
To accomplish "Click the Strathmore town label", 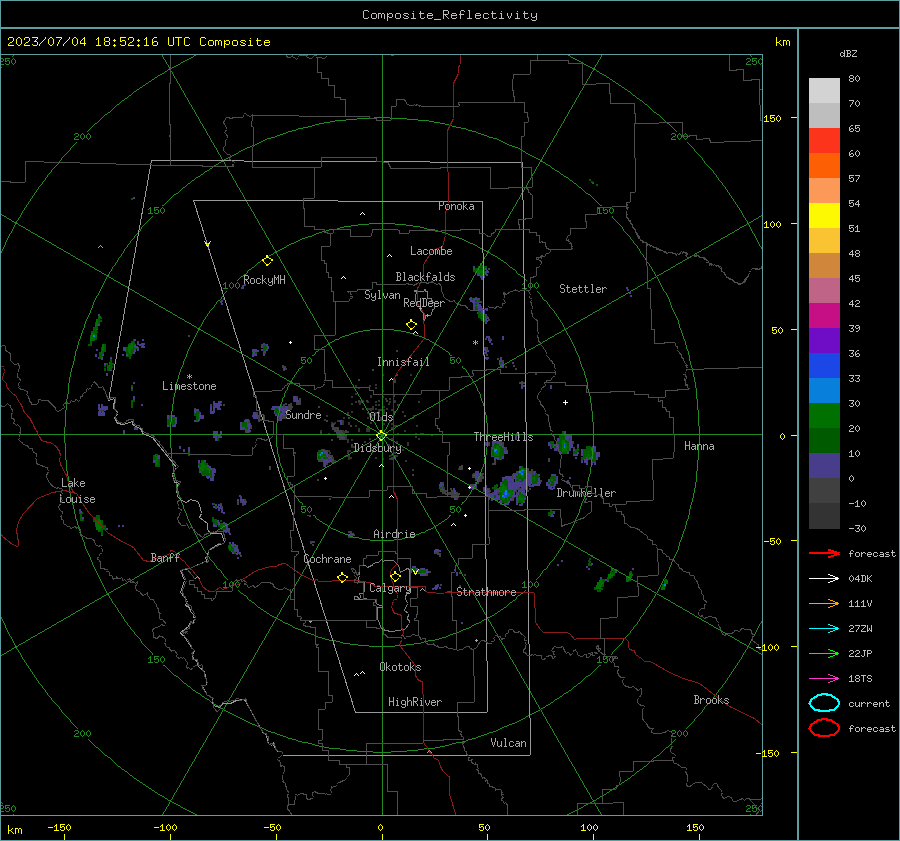I will pos(486,592).
